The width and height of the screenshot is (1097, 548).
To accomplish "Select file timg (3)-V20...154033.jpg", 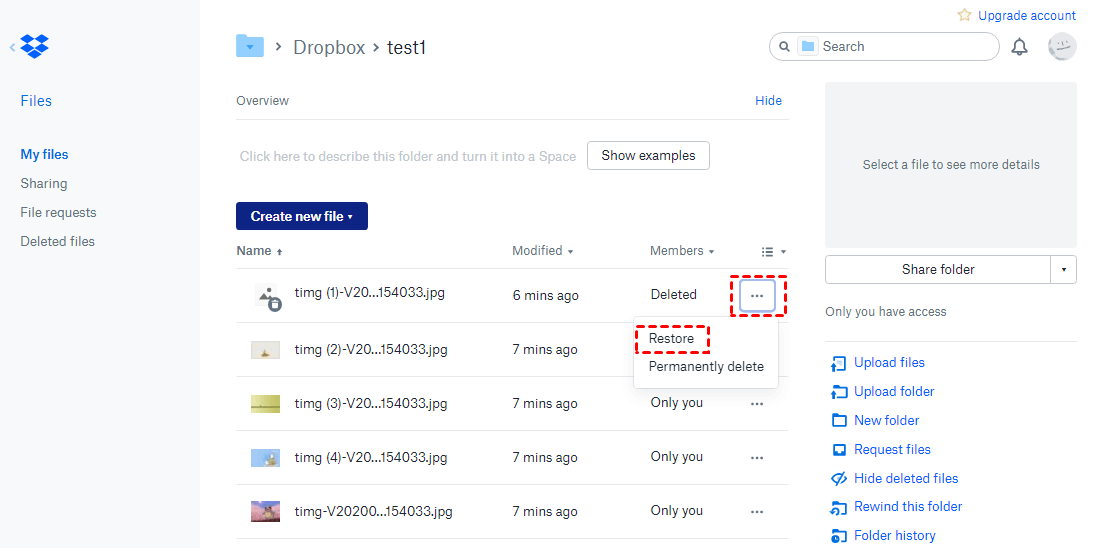I will tap(371, 403).
